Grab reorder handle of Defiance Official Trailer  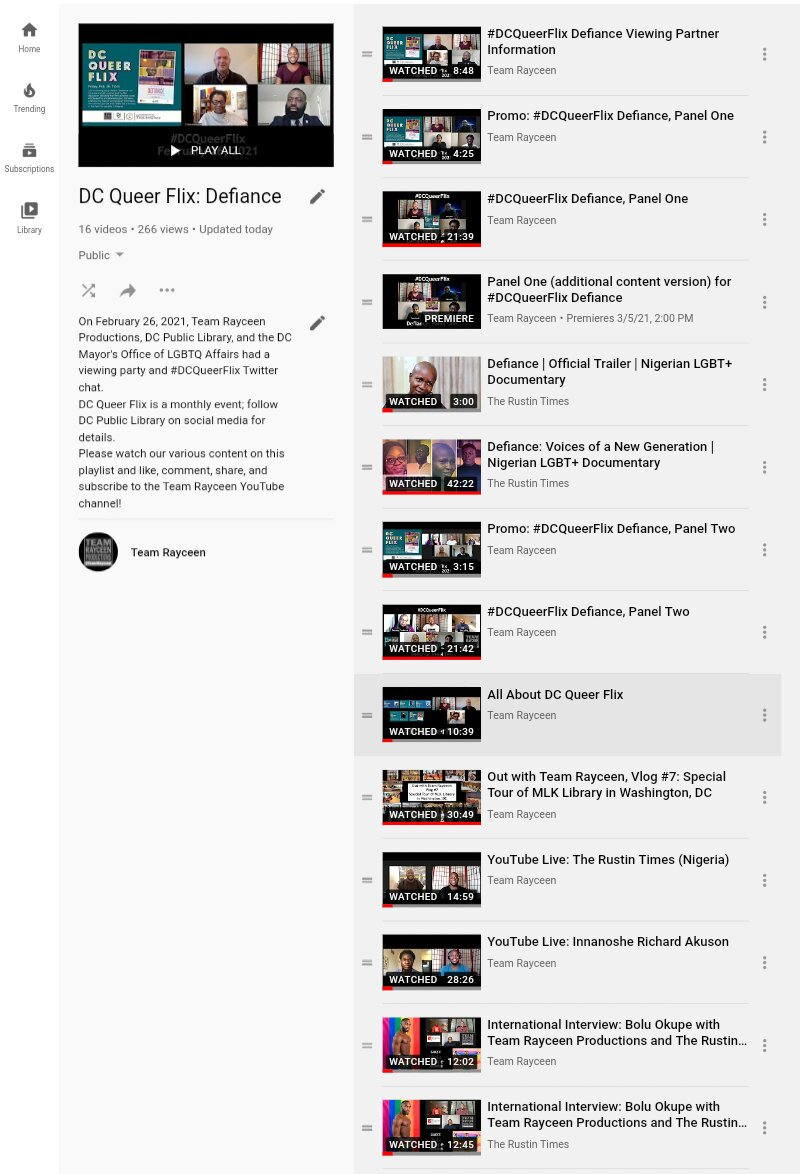coord(367,385)
